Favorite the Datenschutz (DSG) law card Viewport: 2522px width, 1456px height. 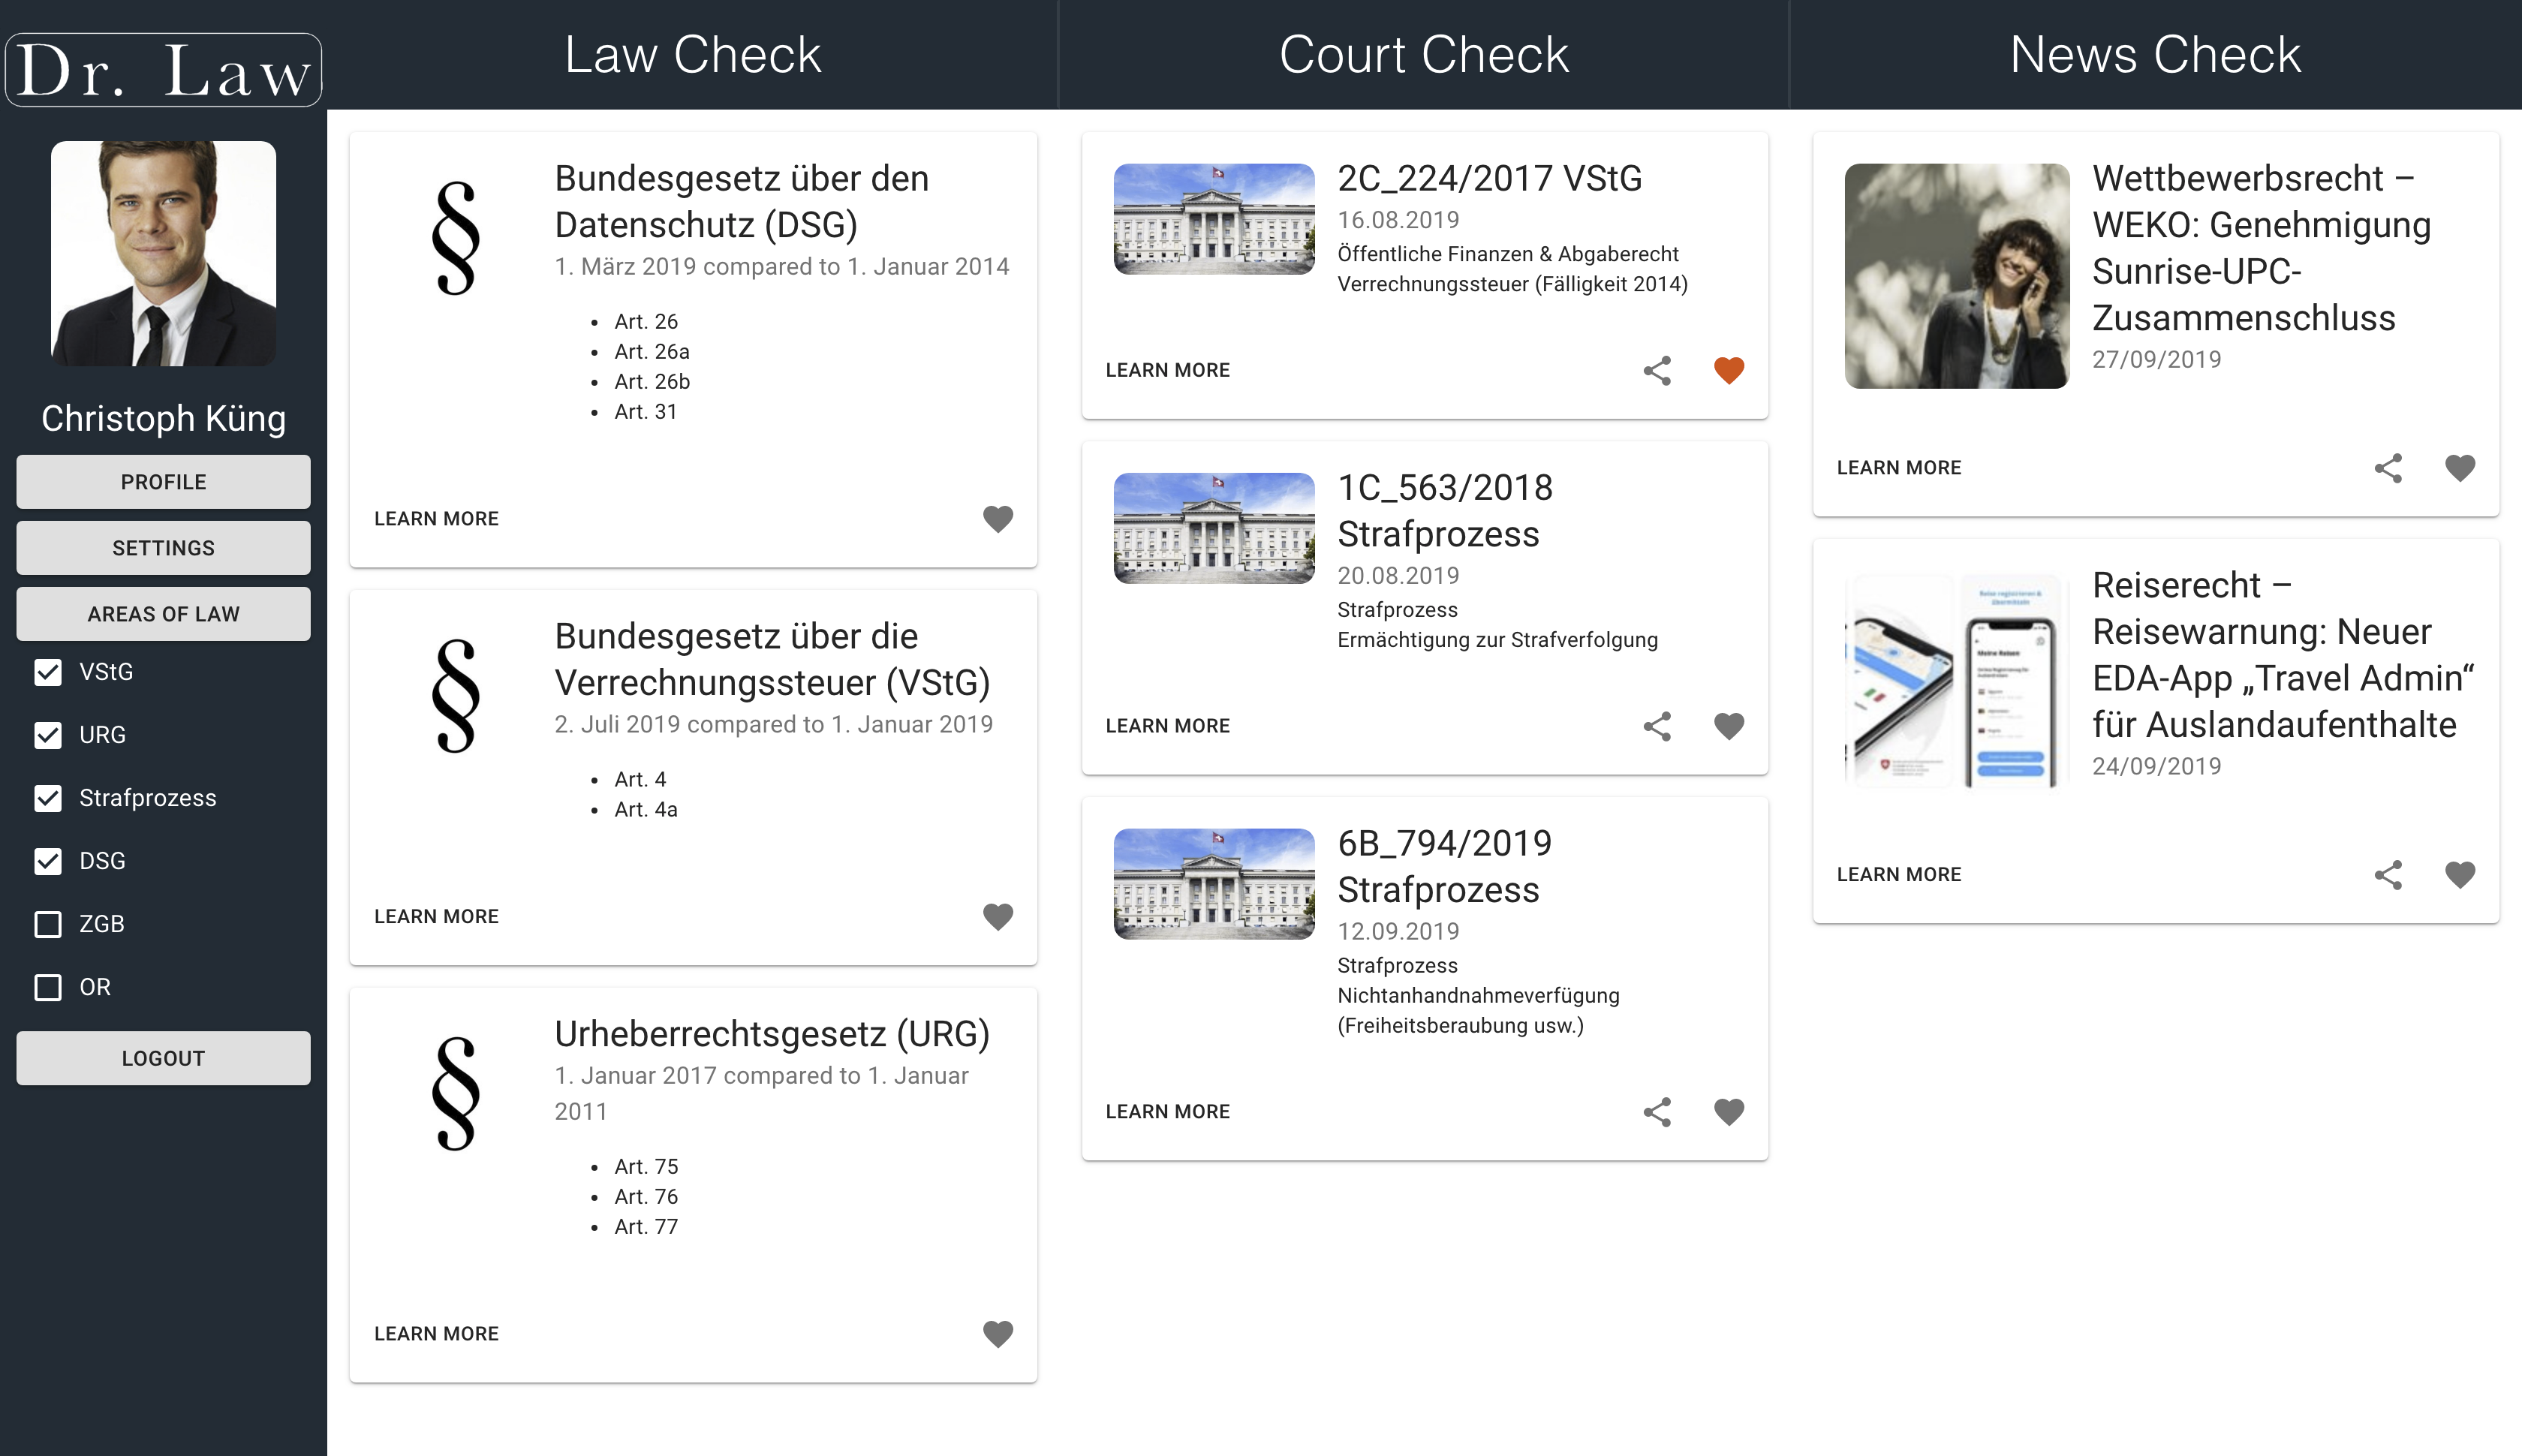(x=997, y=518)
